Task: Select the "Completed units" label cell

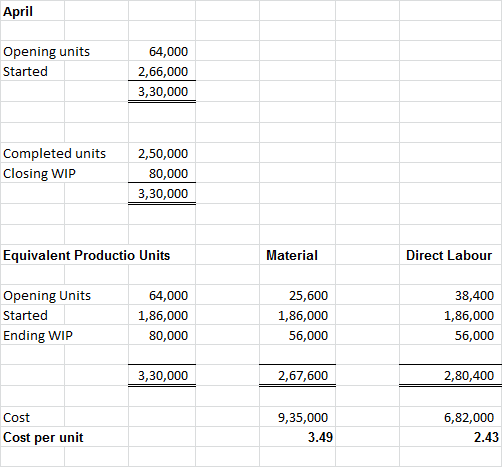Action: (54, 153)
